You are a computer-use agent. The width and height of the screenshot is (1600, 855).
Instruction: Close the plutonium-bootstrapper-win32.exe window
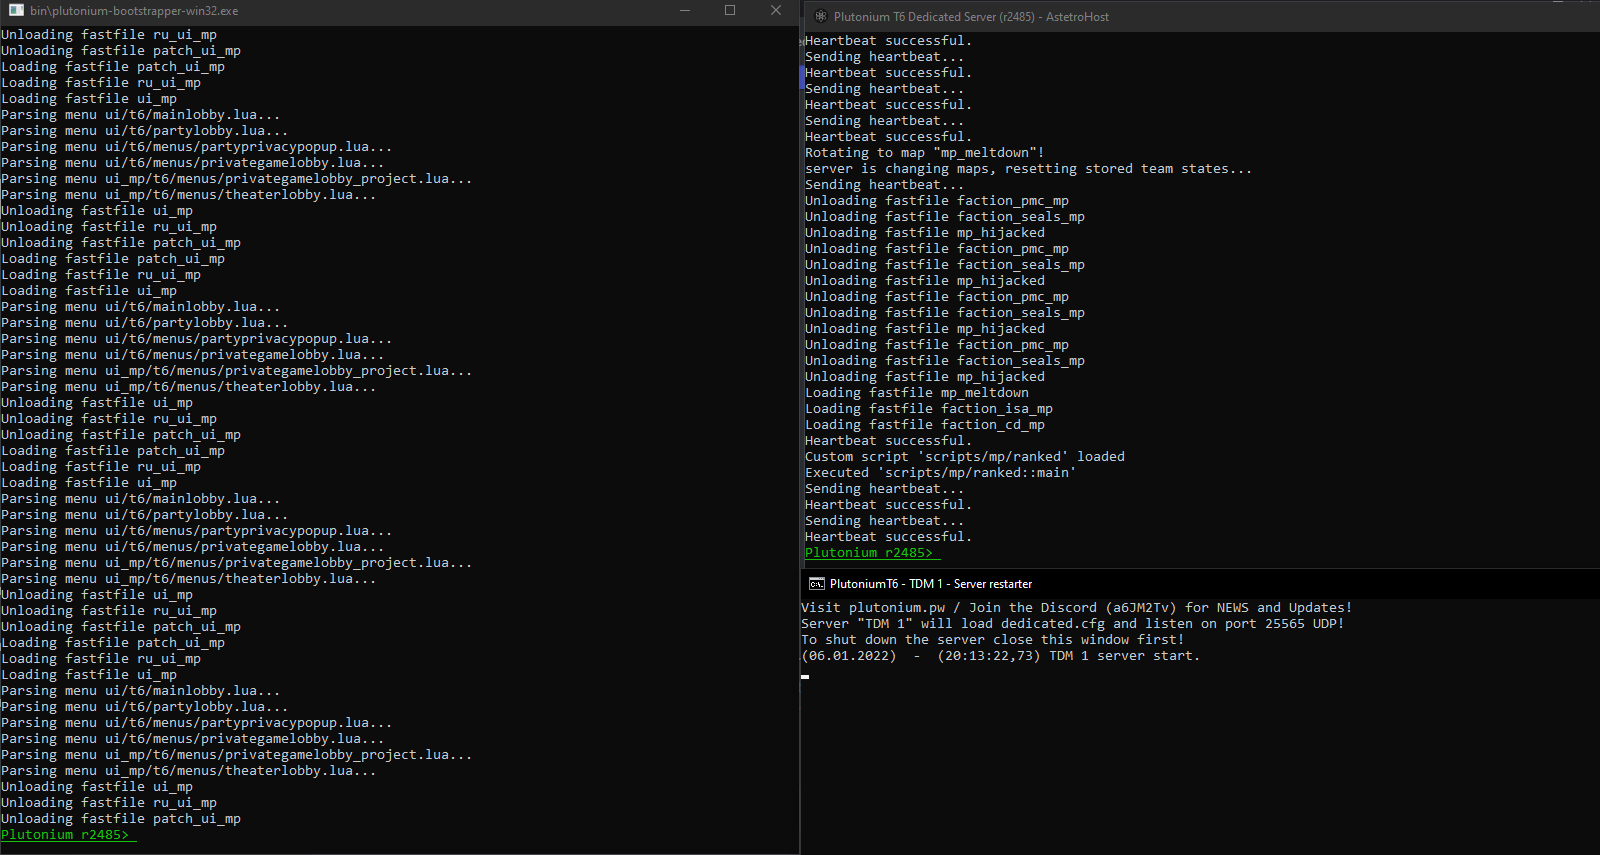click(x=776, y=10)
